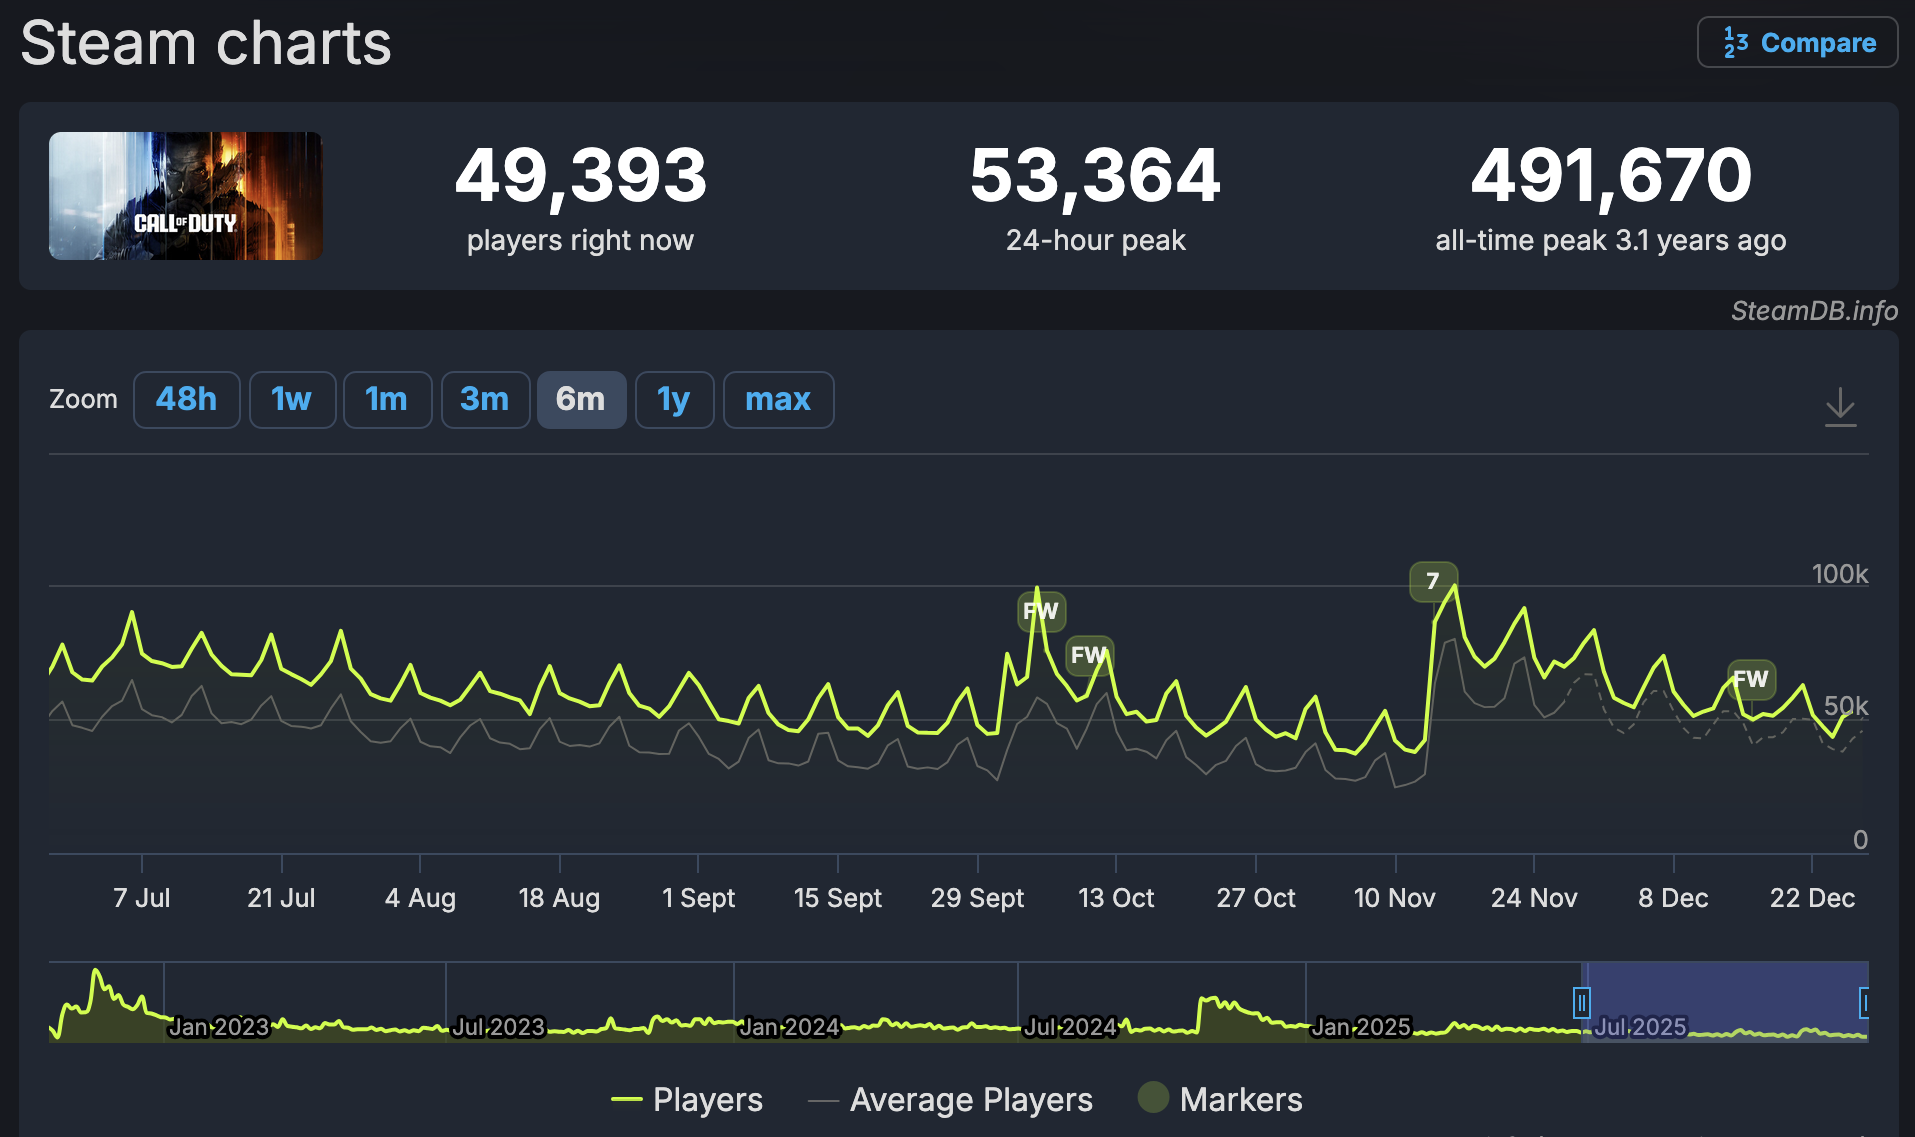This screenshot has height=1137, width=1915.
Task: Click the 100k y-axis label
Action: point(1840,574)
